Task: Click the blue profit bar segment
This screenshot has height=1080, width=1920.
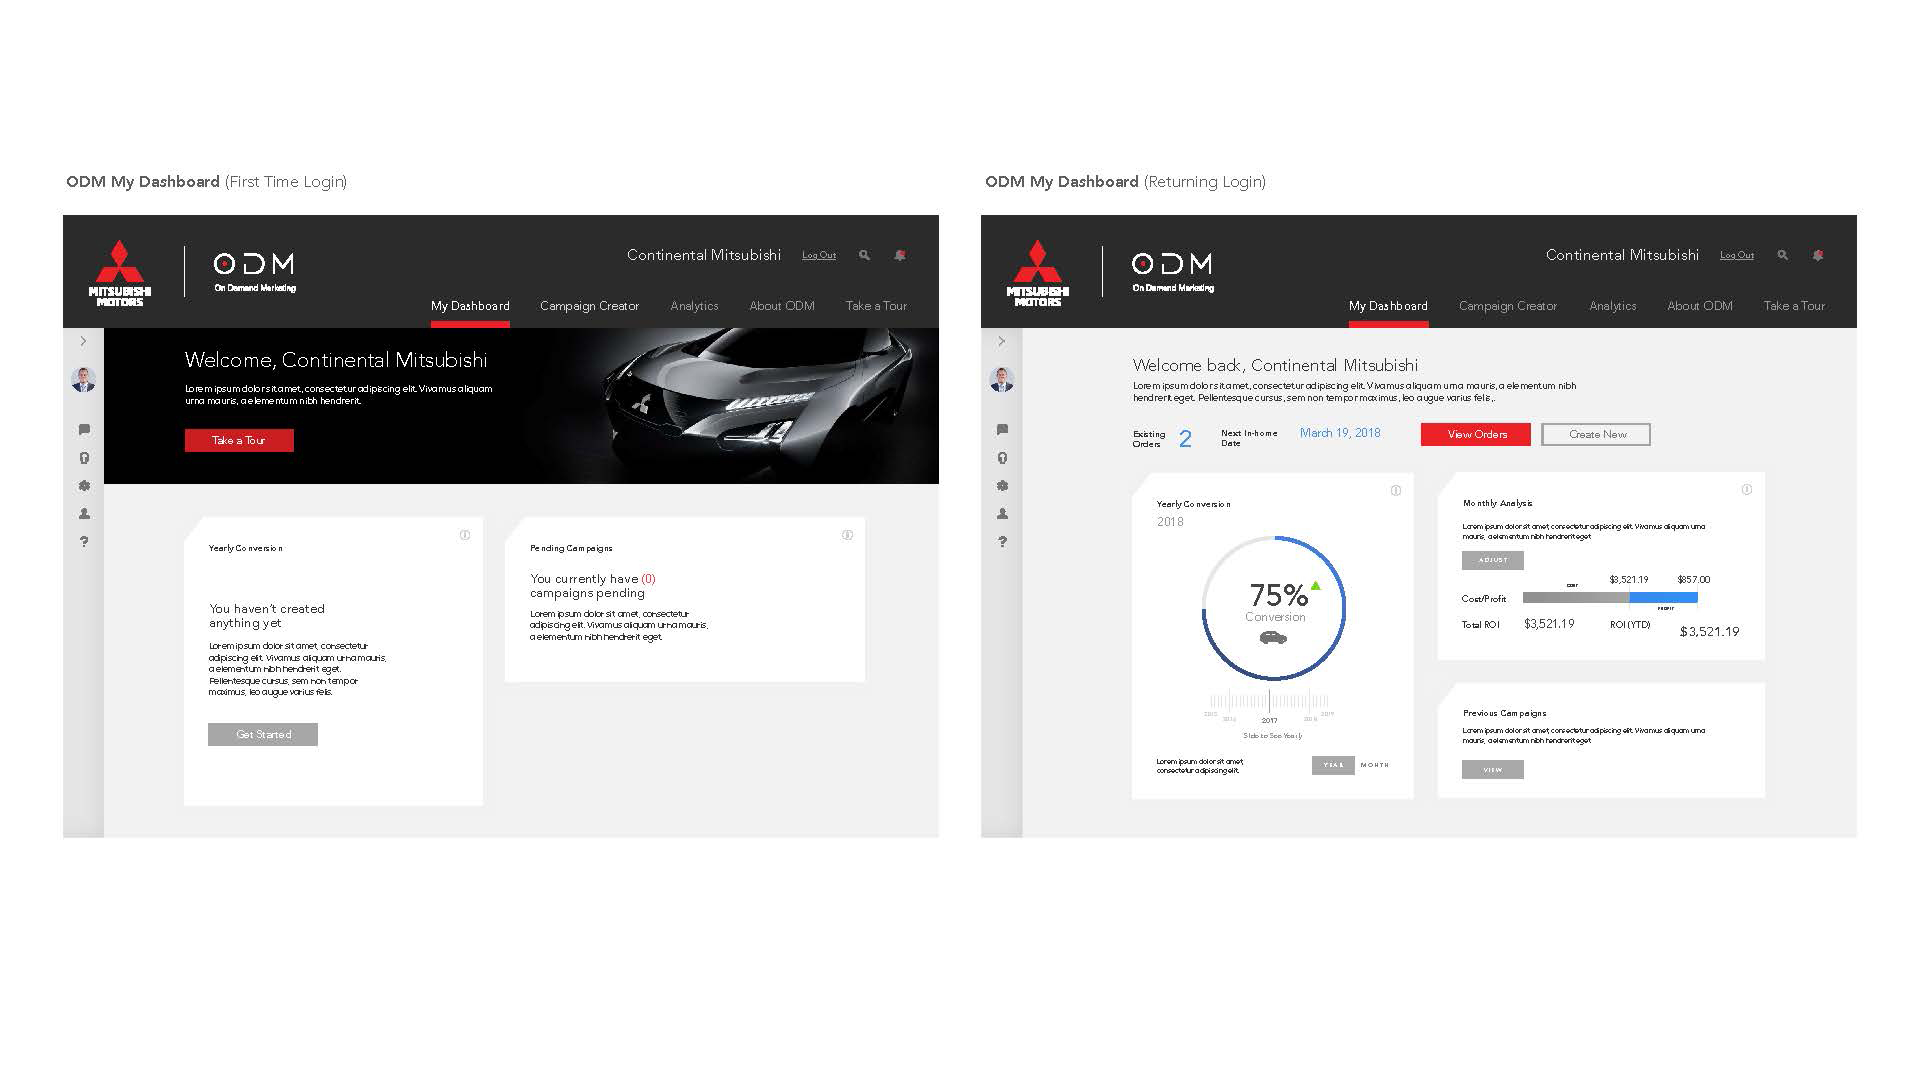Action: (x=1664, y=597)
